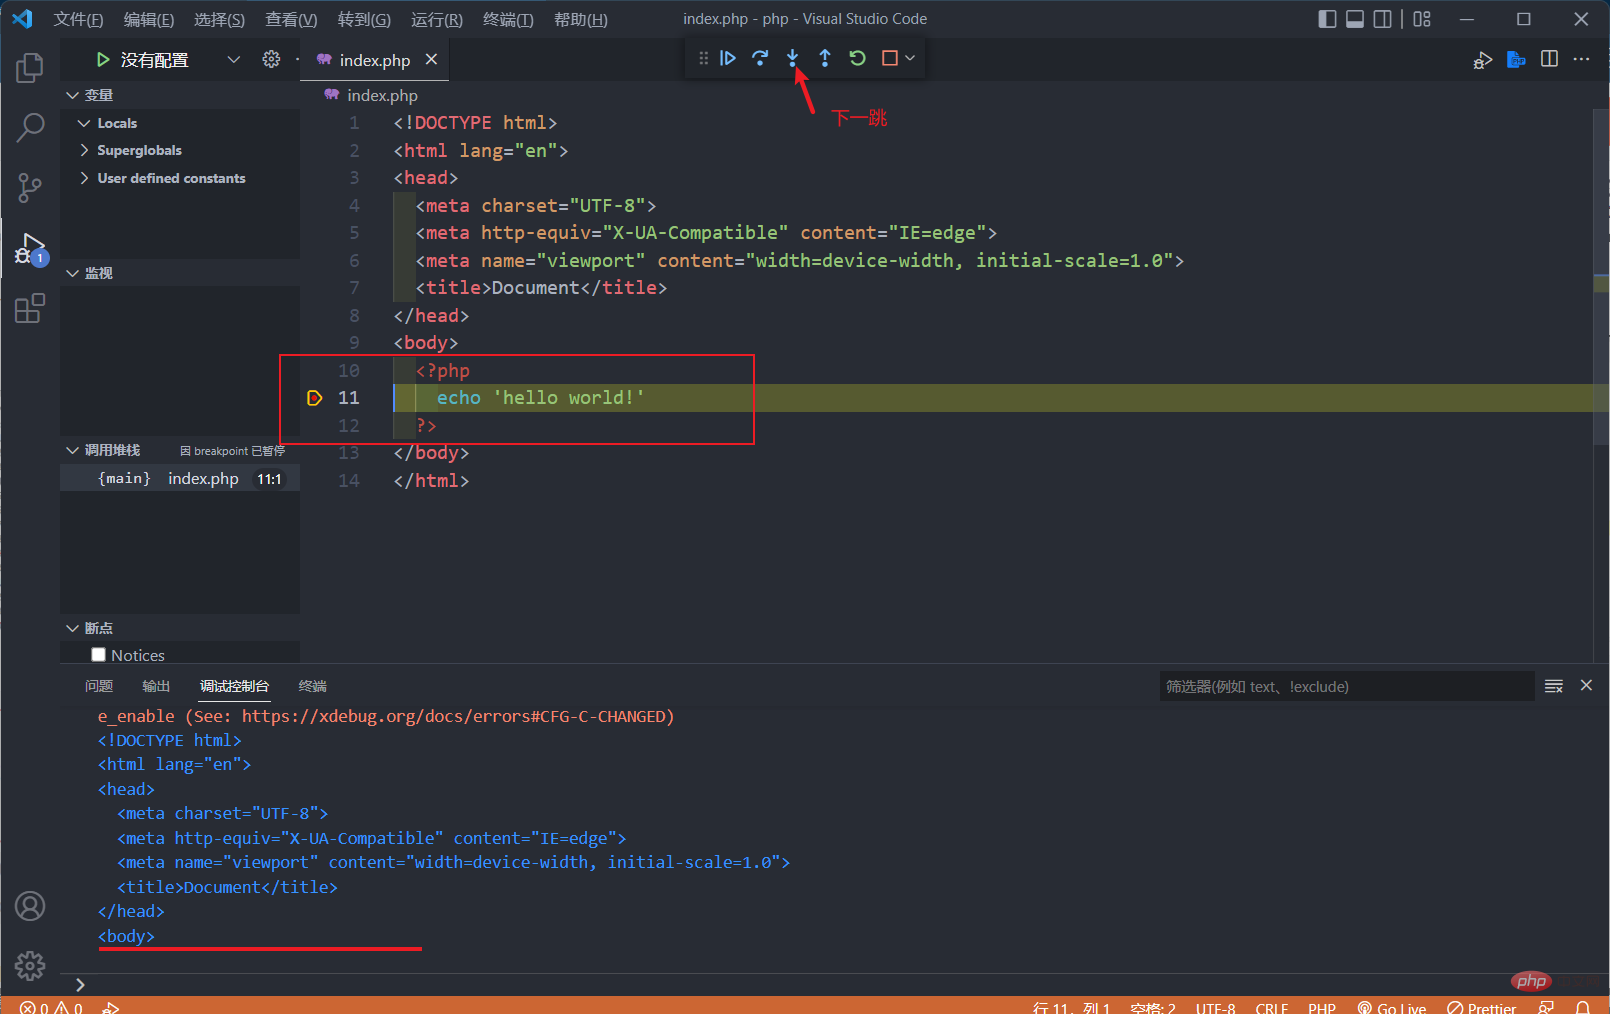
Task: Click the debug console filter input
Action: point(1345,686)
